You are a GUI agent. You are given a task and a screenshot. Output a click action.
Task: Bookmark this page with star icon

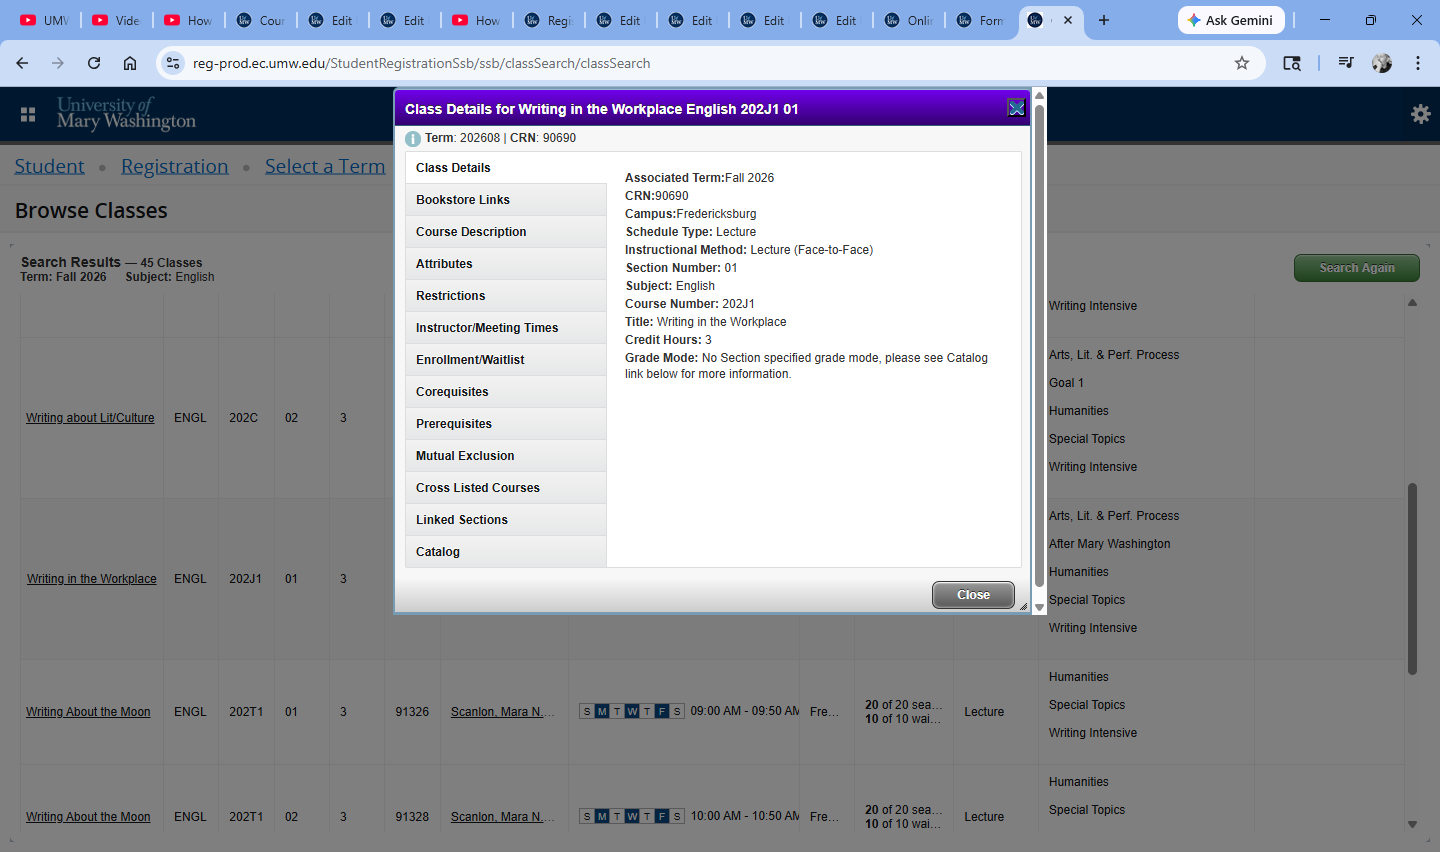point(1242,63)
